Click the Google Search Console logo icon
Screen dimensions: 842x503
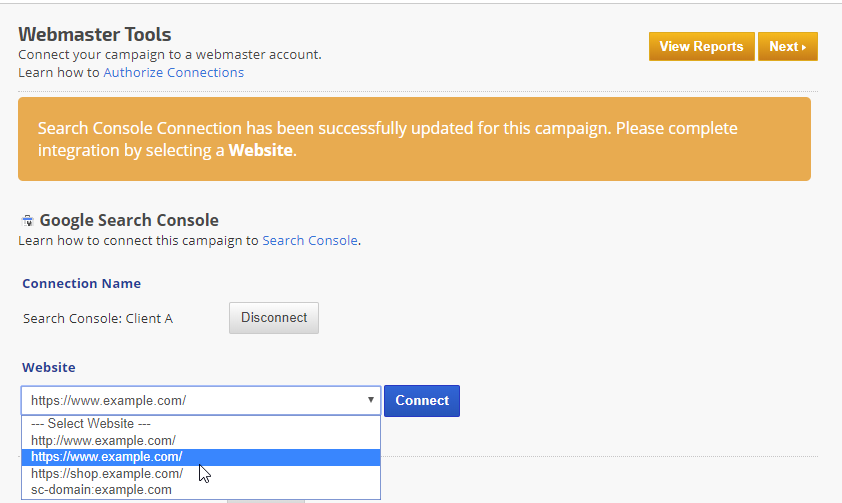[27, 221]
